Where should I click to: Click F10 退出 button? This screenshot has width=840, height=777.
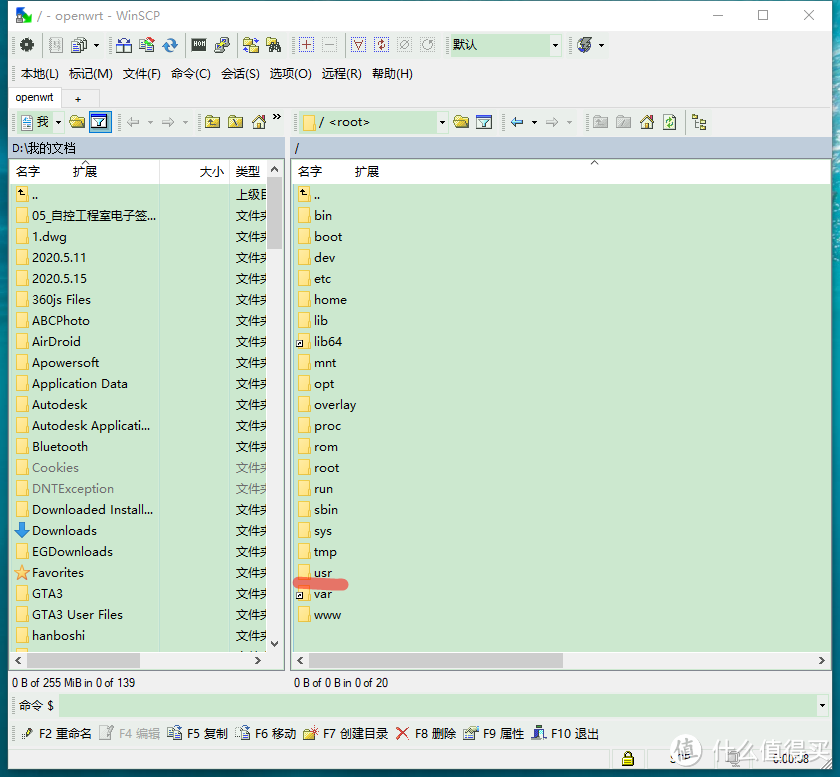(565, 733)
